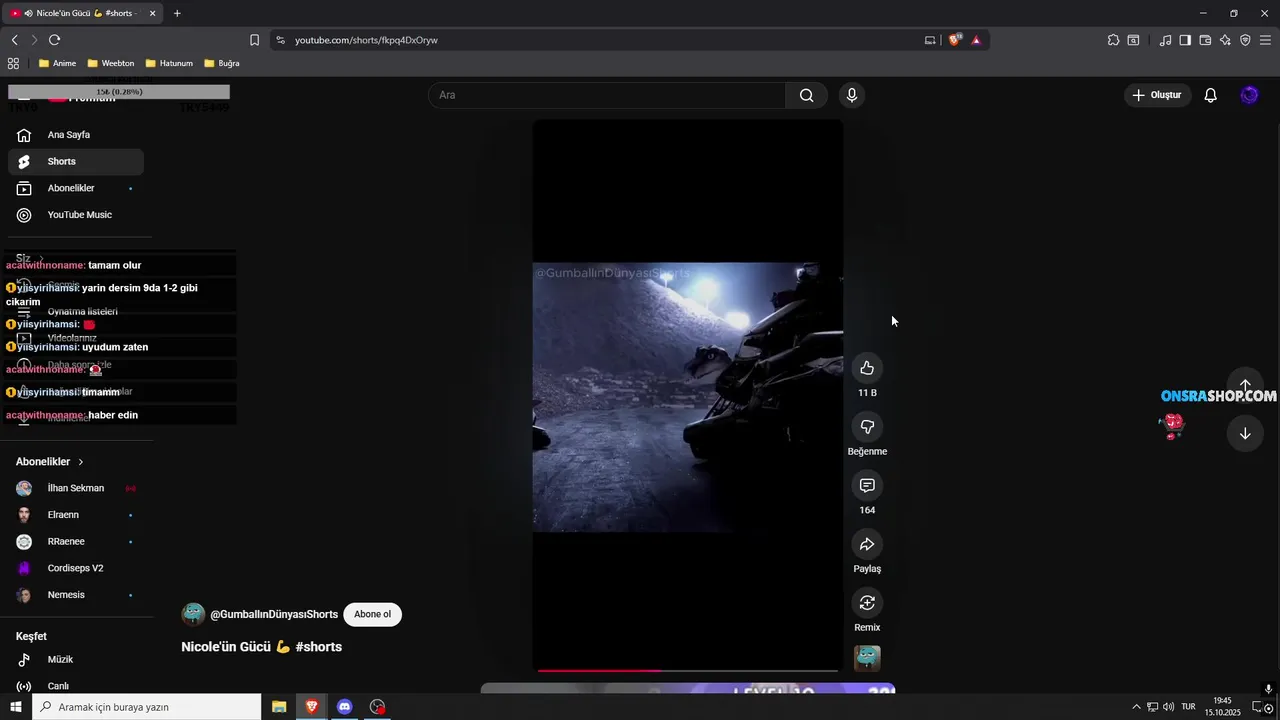Bookmark this page with bookmark icon
The image size is (1280, 720).
tap(254, 40)
